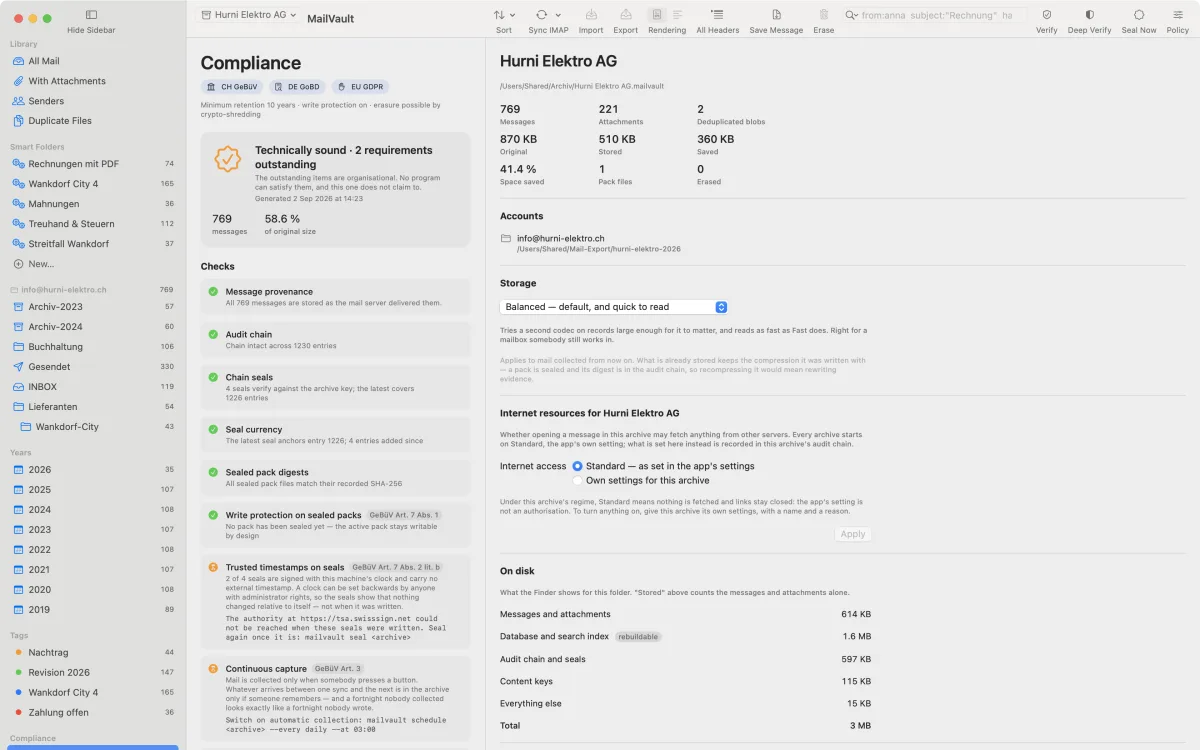Click the Import toolbar icon
The width and height of the screenshot is (1200, 750).
[591, 15]
